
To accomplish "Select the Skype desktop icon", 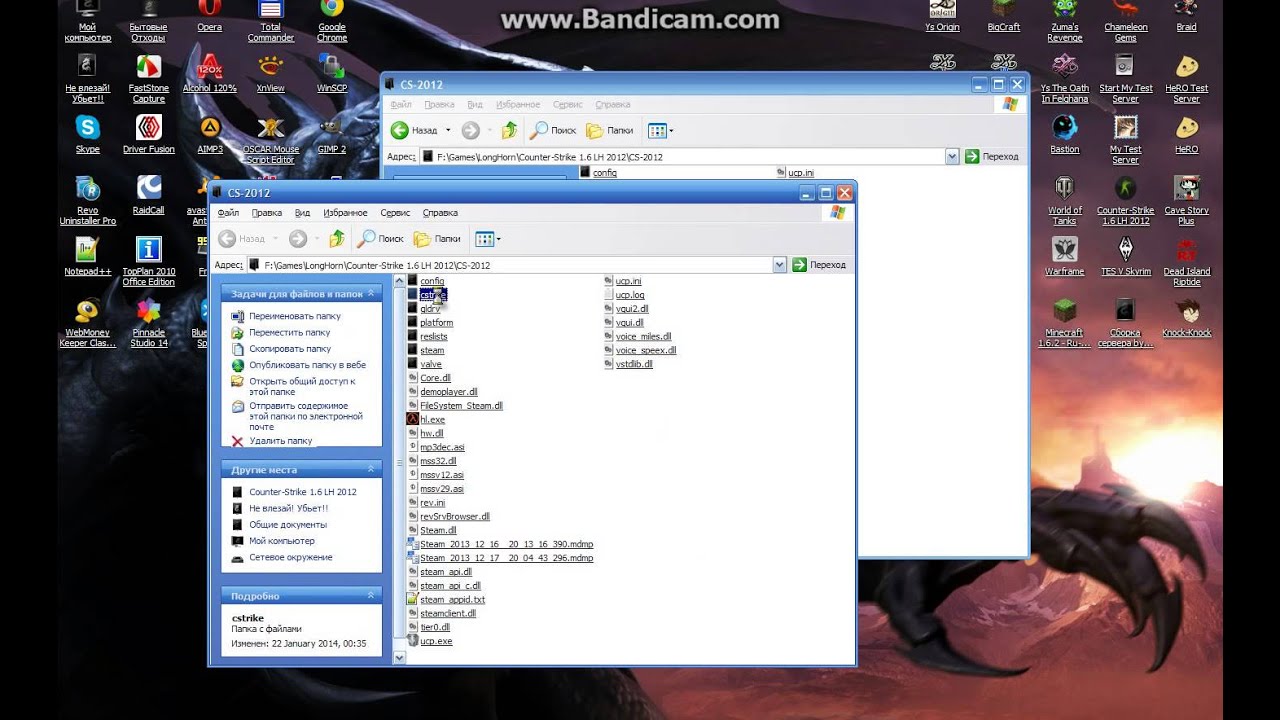I will [88, 134].
